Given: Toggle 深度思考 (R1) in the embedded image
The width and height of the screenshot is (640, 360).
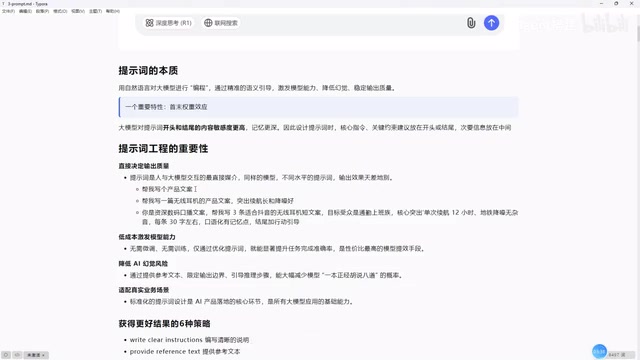Looking at the screenshot, I should pos(169,23).
